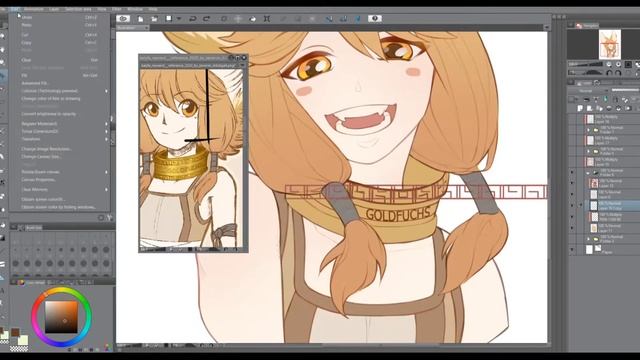Choose Clear in the Edit menu
This screenshot has width=640, height=360.
tap(59, 60)
